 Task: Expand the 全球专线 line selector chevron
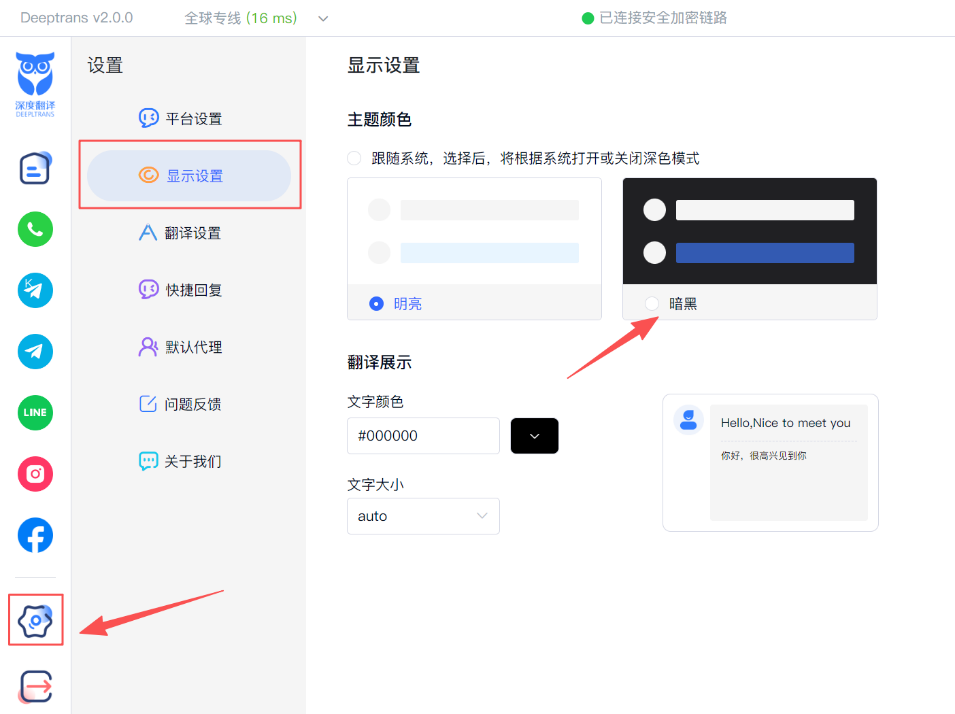pos(323,19)
